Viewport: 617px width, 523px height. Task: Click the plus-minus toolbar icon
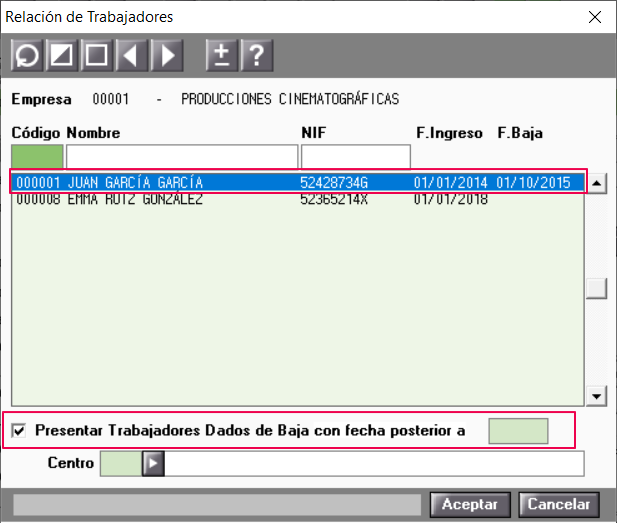(x=222, y=55)
